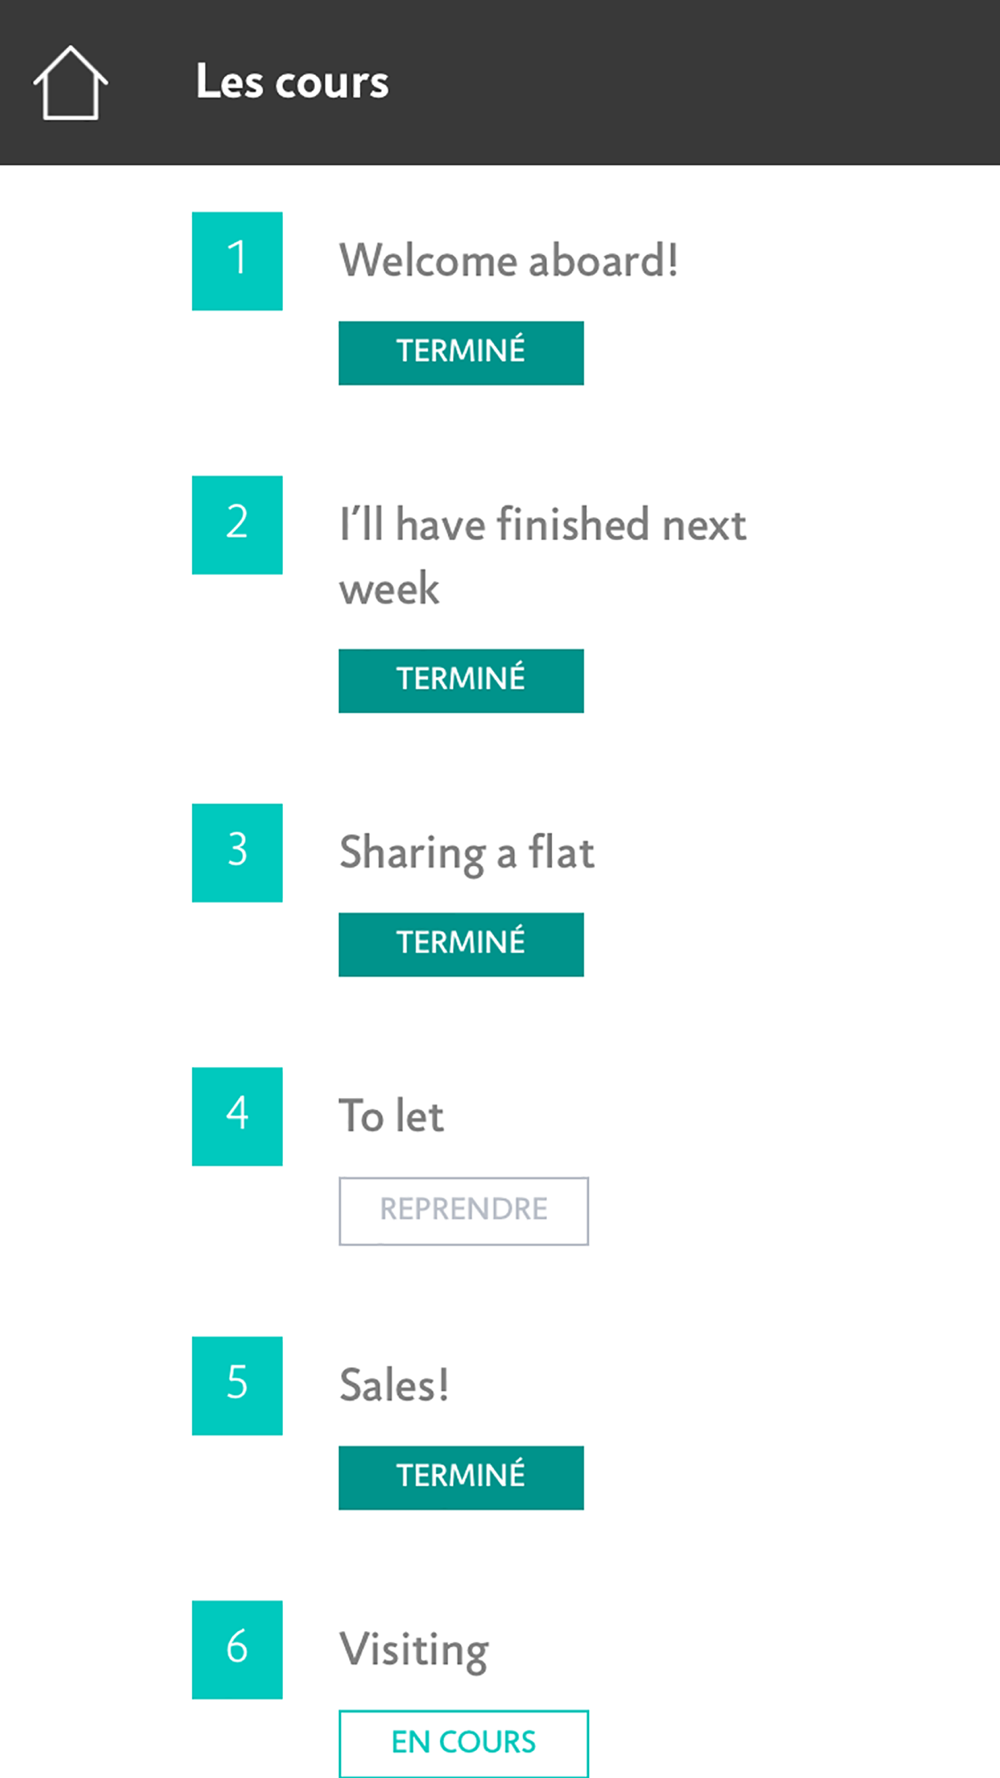Select the number 6 lesson tile
The image size is (1000, 1778).
[x=237, y=1650]
